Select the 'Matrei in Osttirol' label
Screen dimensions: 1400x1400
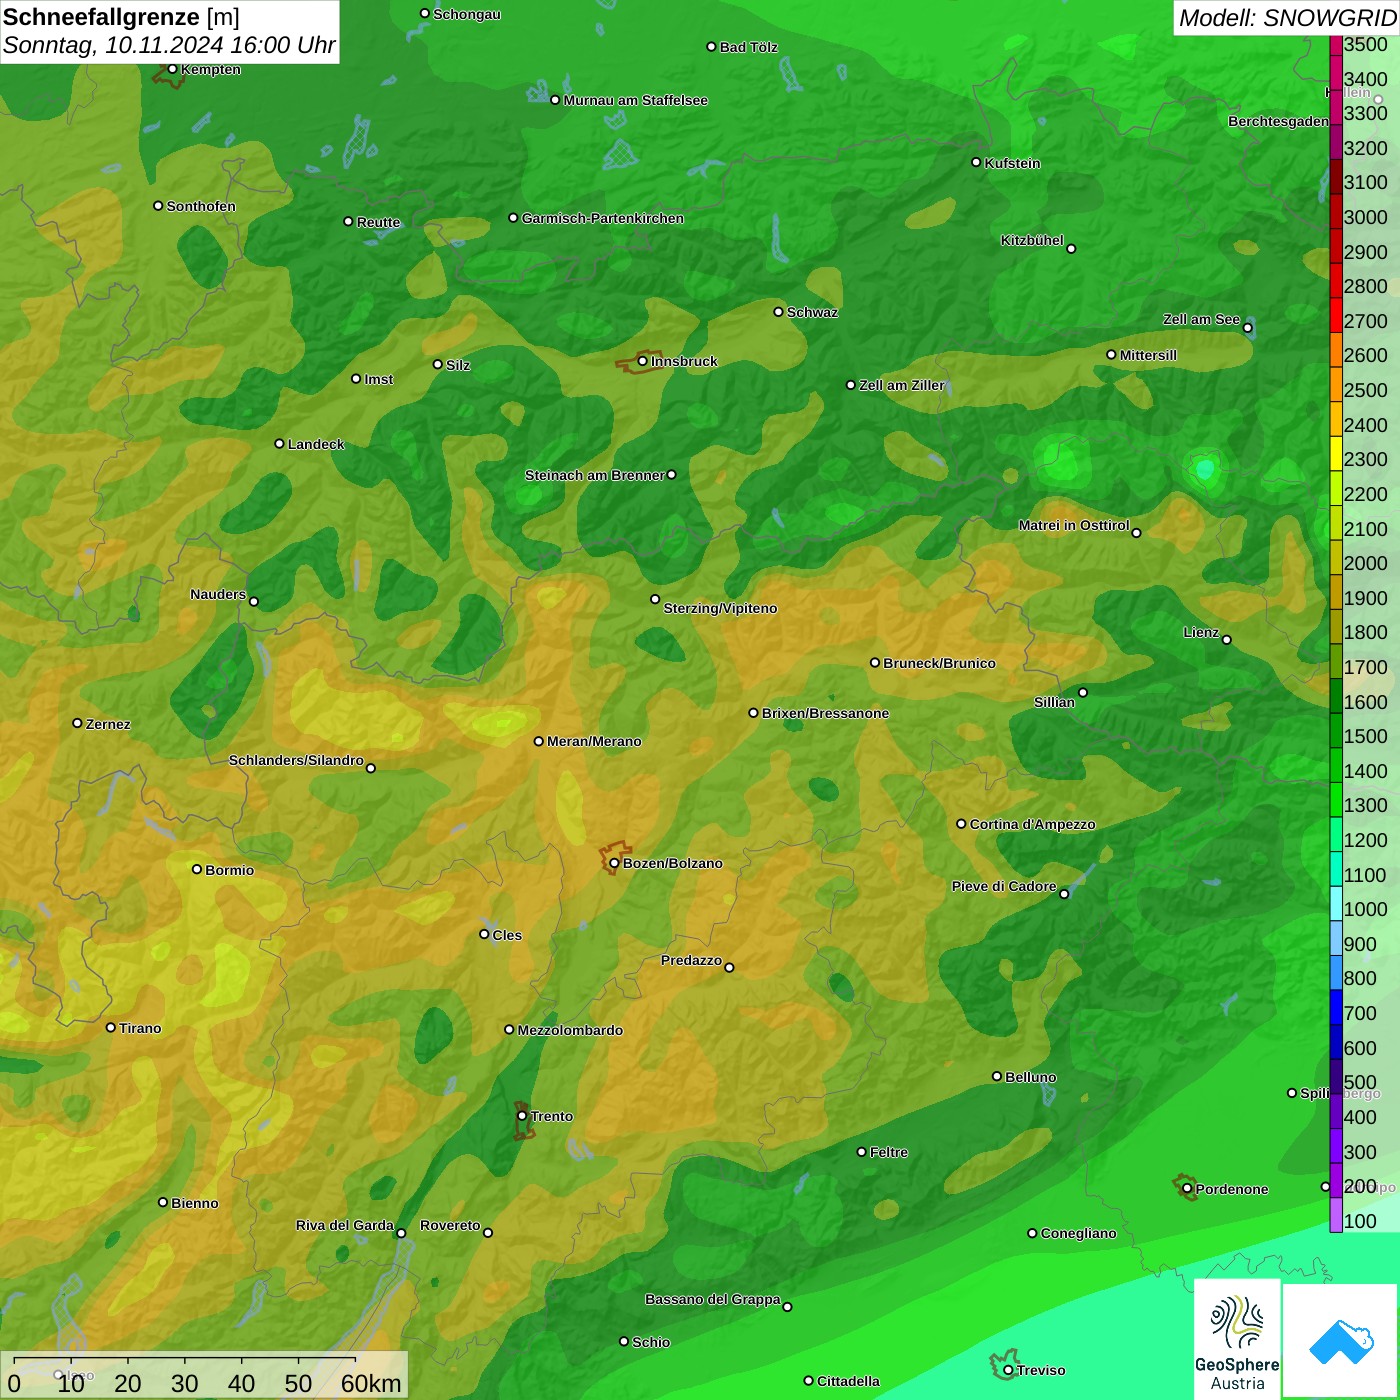[1074, 525]
